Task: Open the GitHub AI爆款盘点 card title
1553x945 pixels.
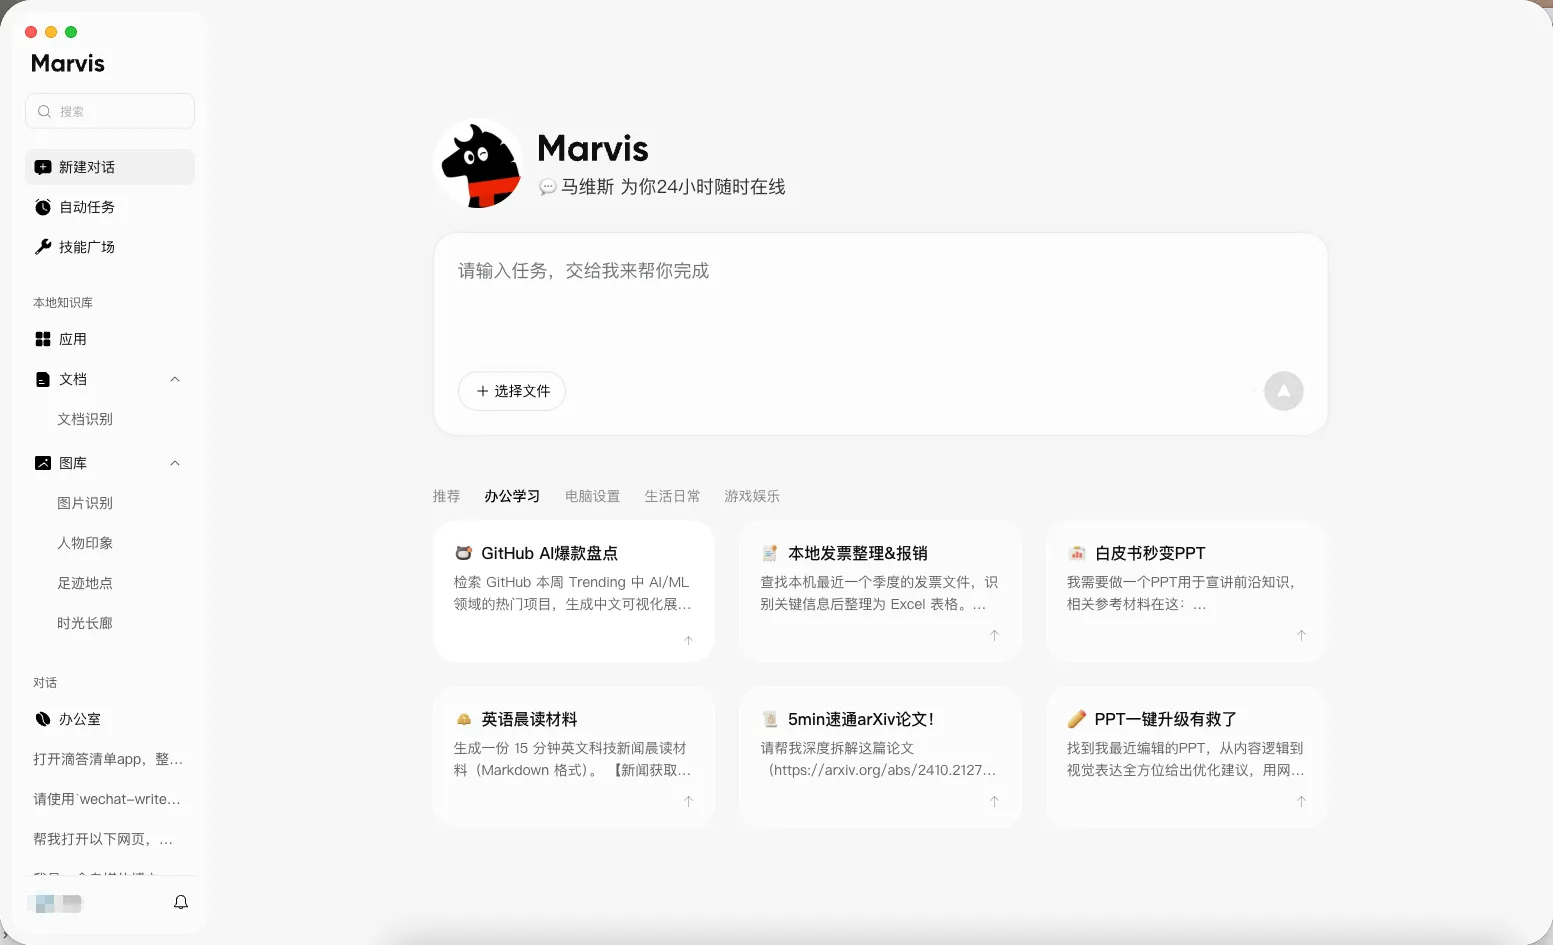Action: [x=549, y=553]
